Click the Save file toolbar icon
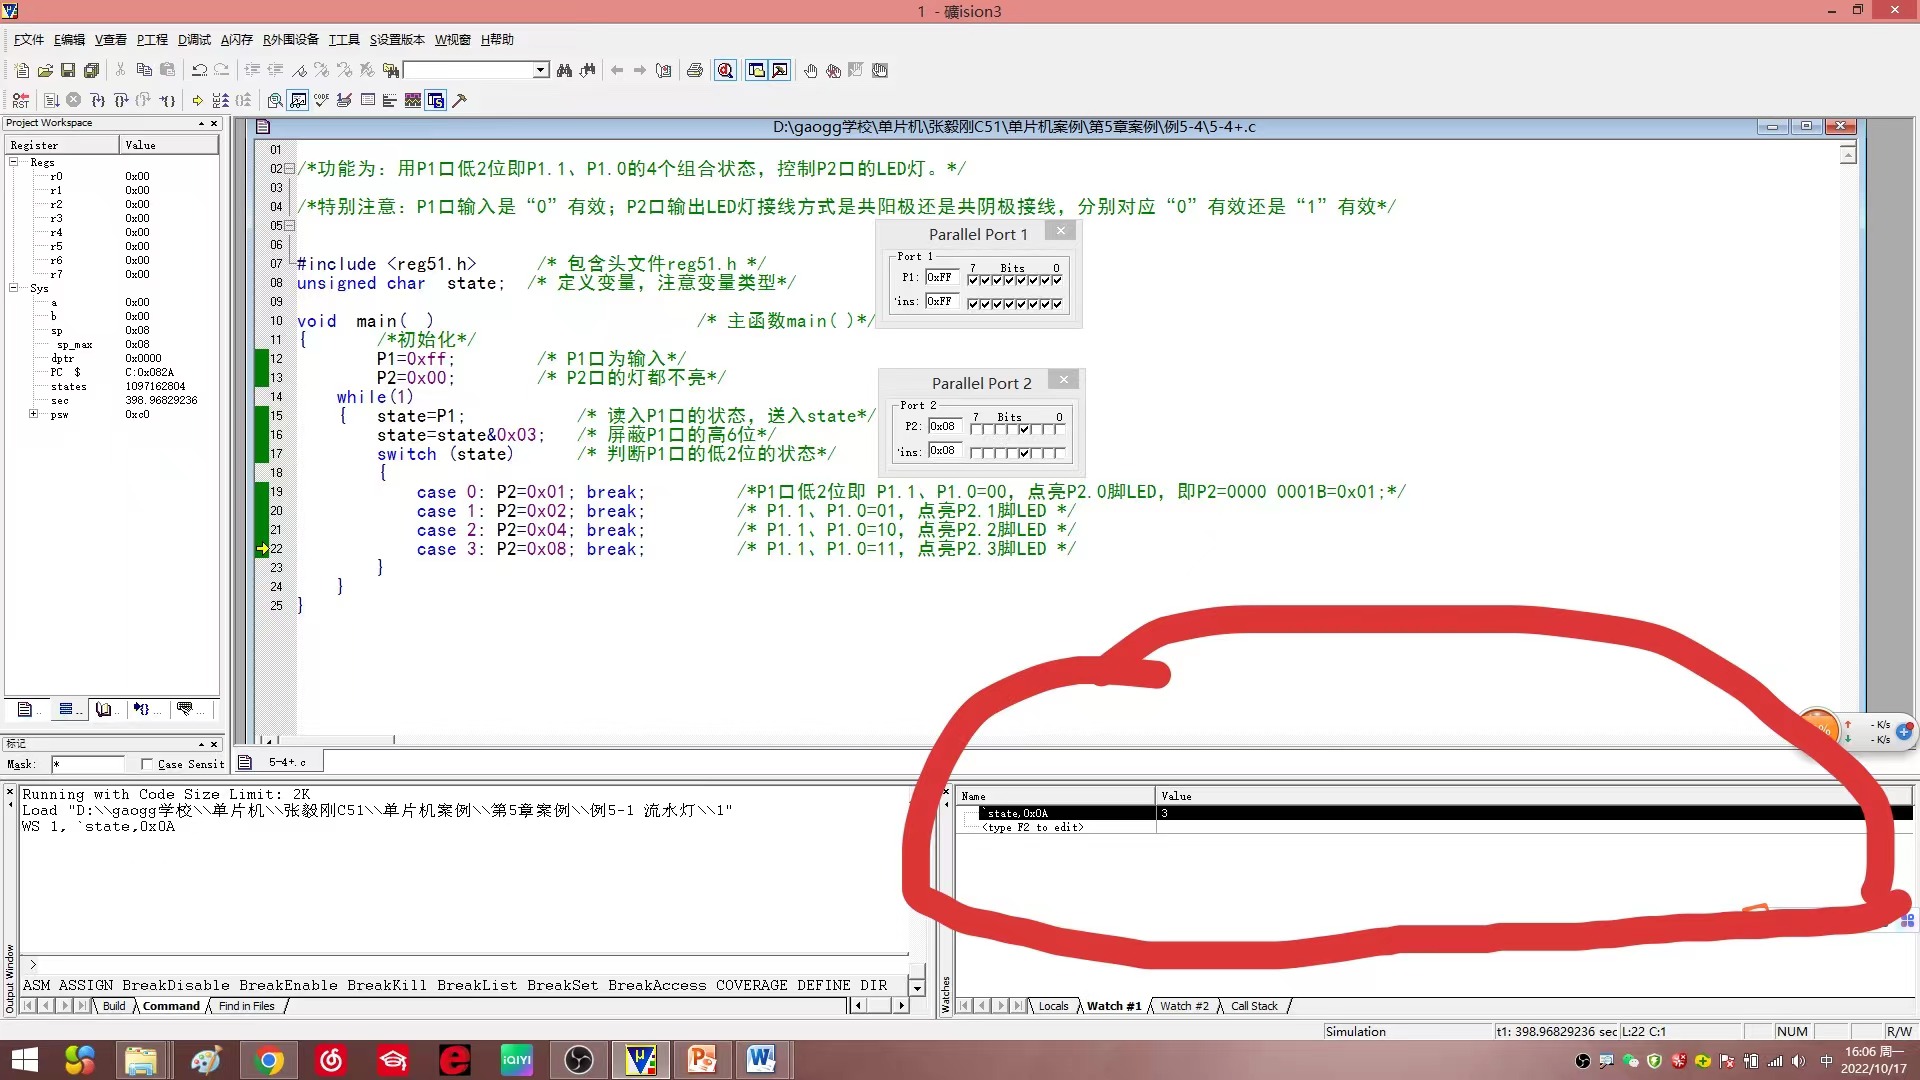Viewport: 1920px width, 1080px height. pyautogui.click(x=68, y=70)
